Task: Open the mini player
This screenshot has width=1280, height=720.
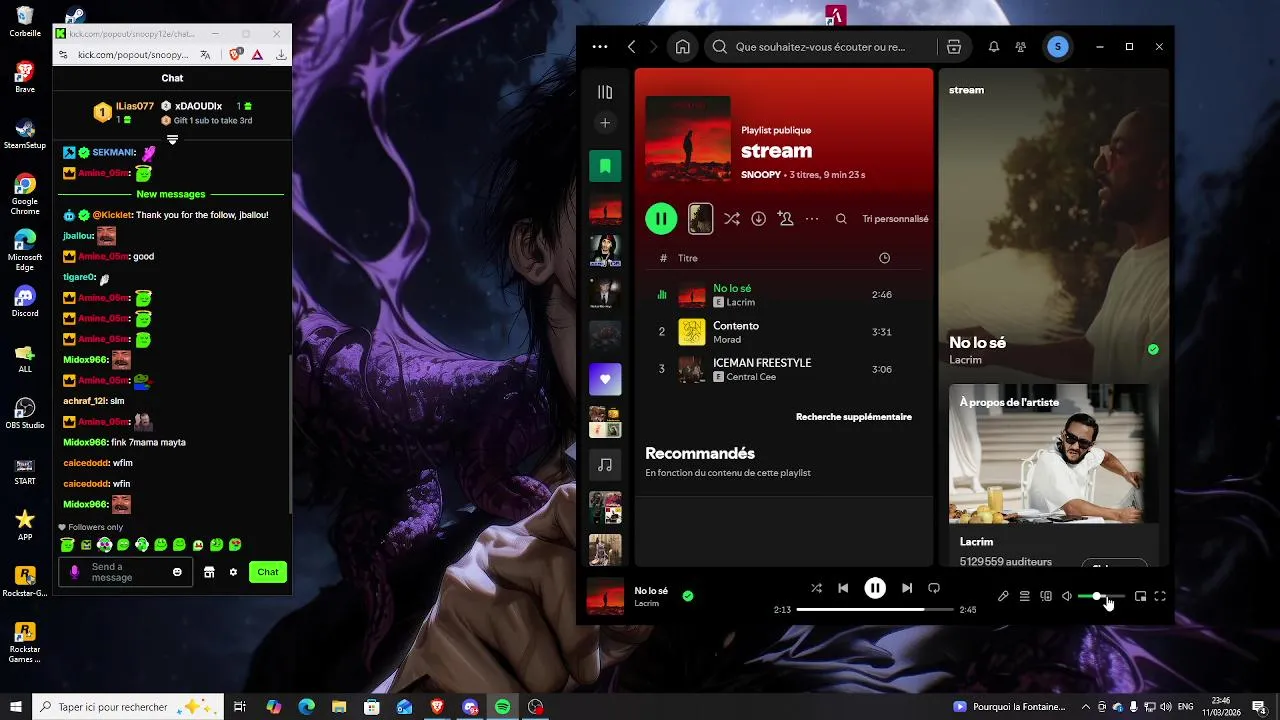Action: coord(1140,596)
